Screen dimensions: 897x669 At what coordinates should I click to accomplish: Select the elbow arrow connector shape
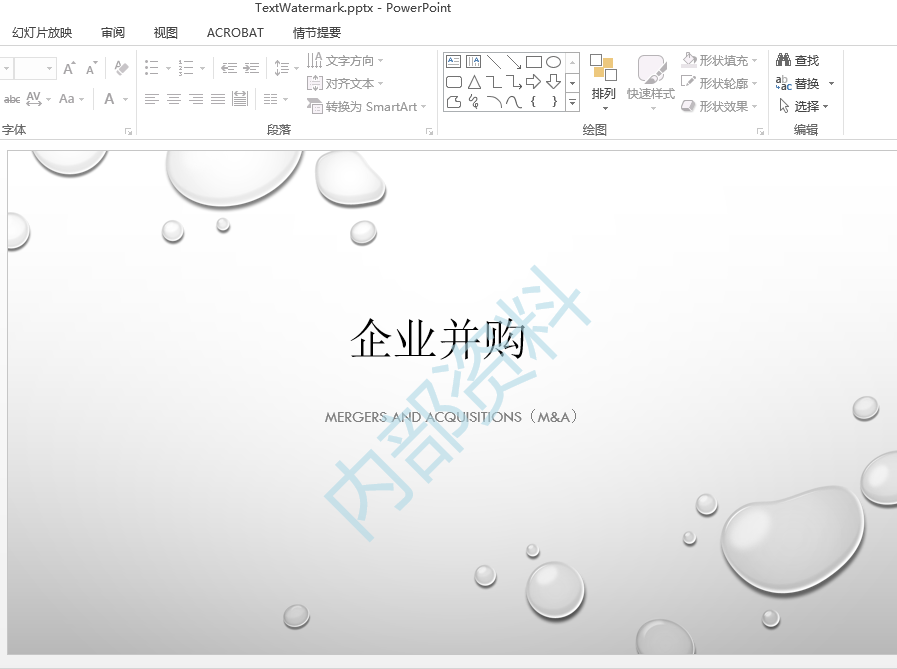coord(514,82)
